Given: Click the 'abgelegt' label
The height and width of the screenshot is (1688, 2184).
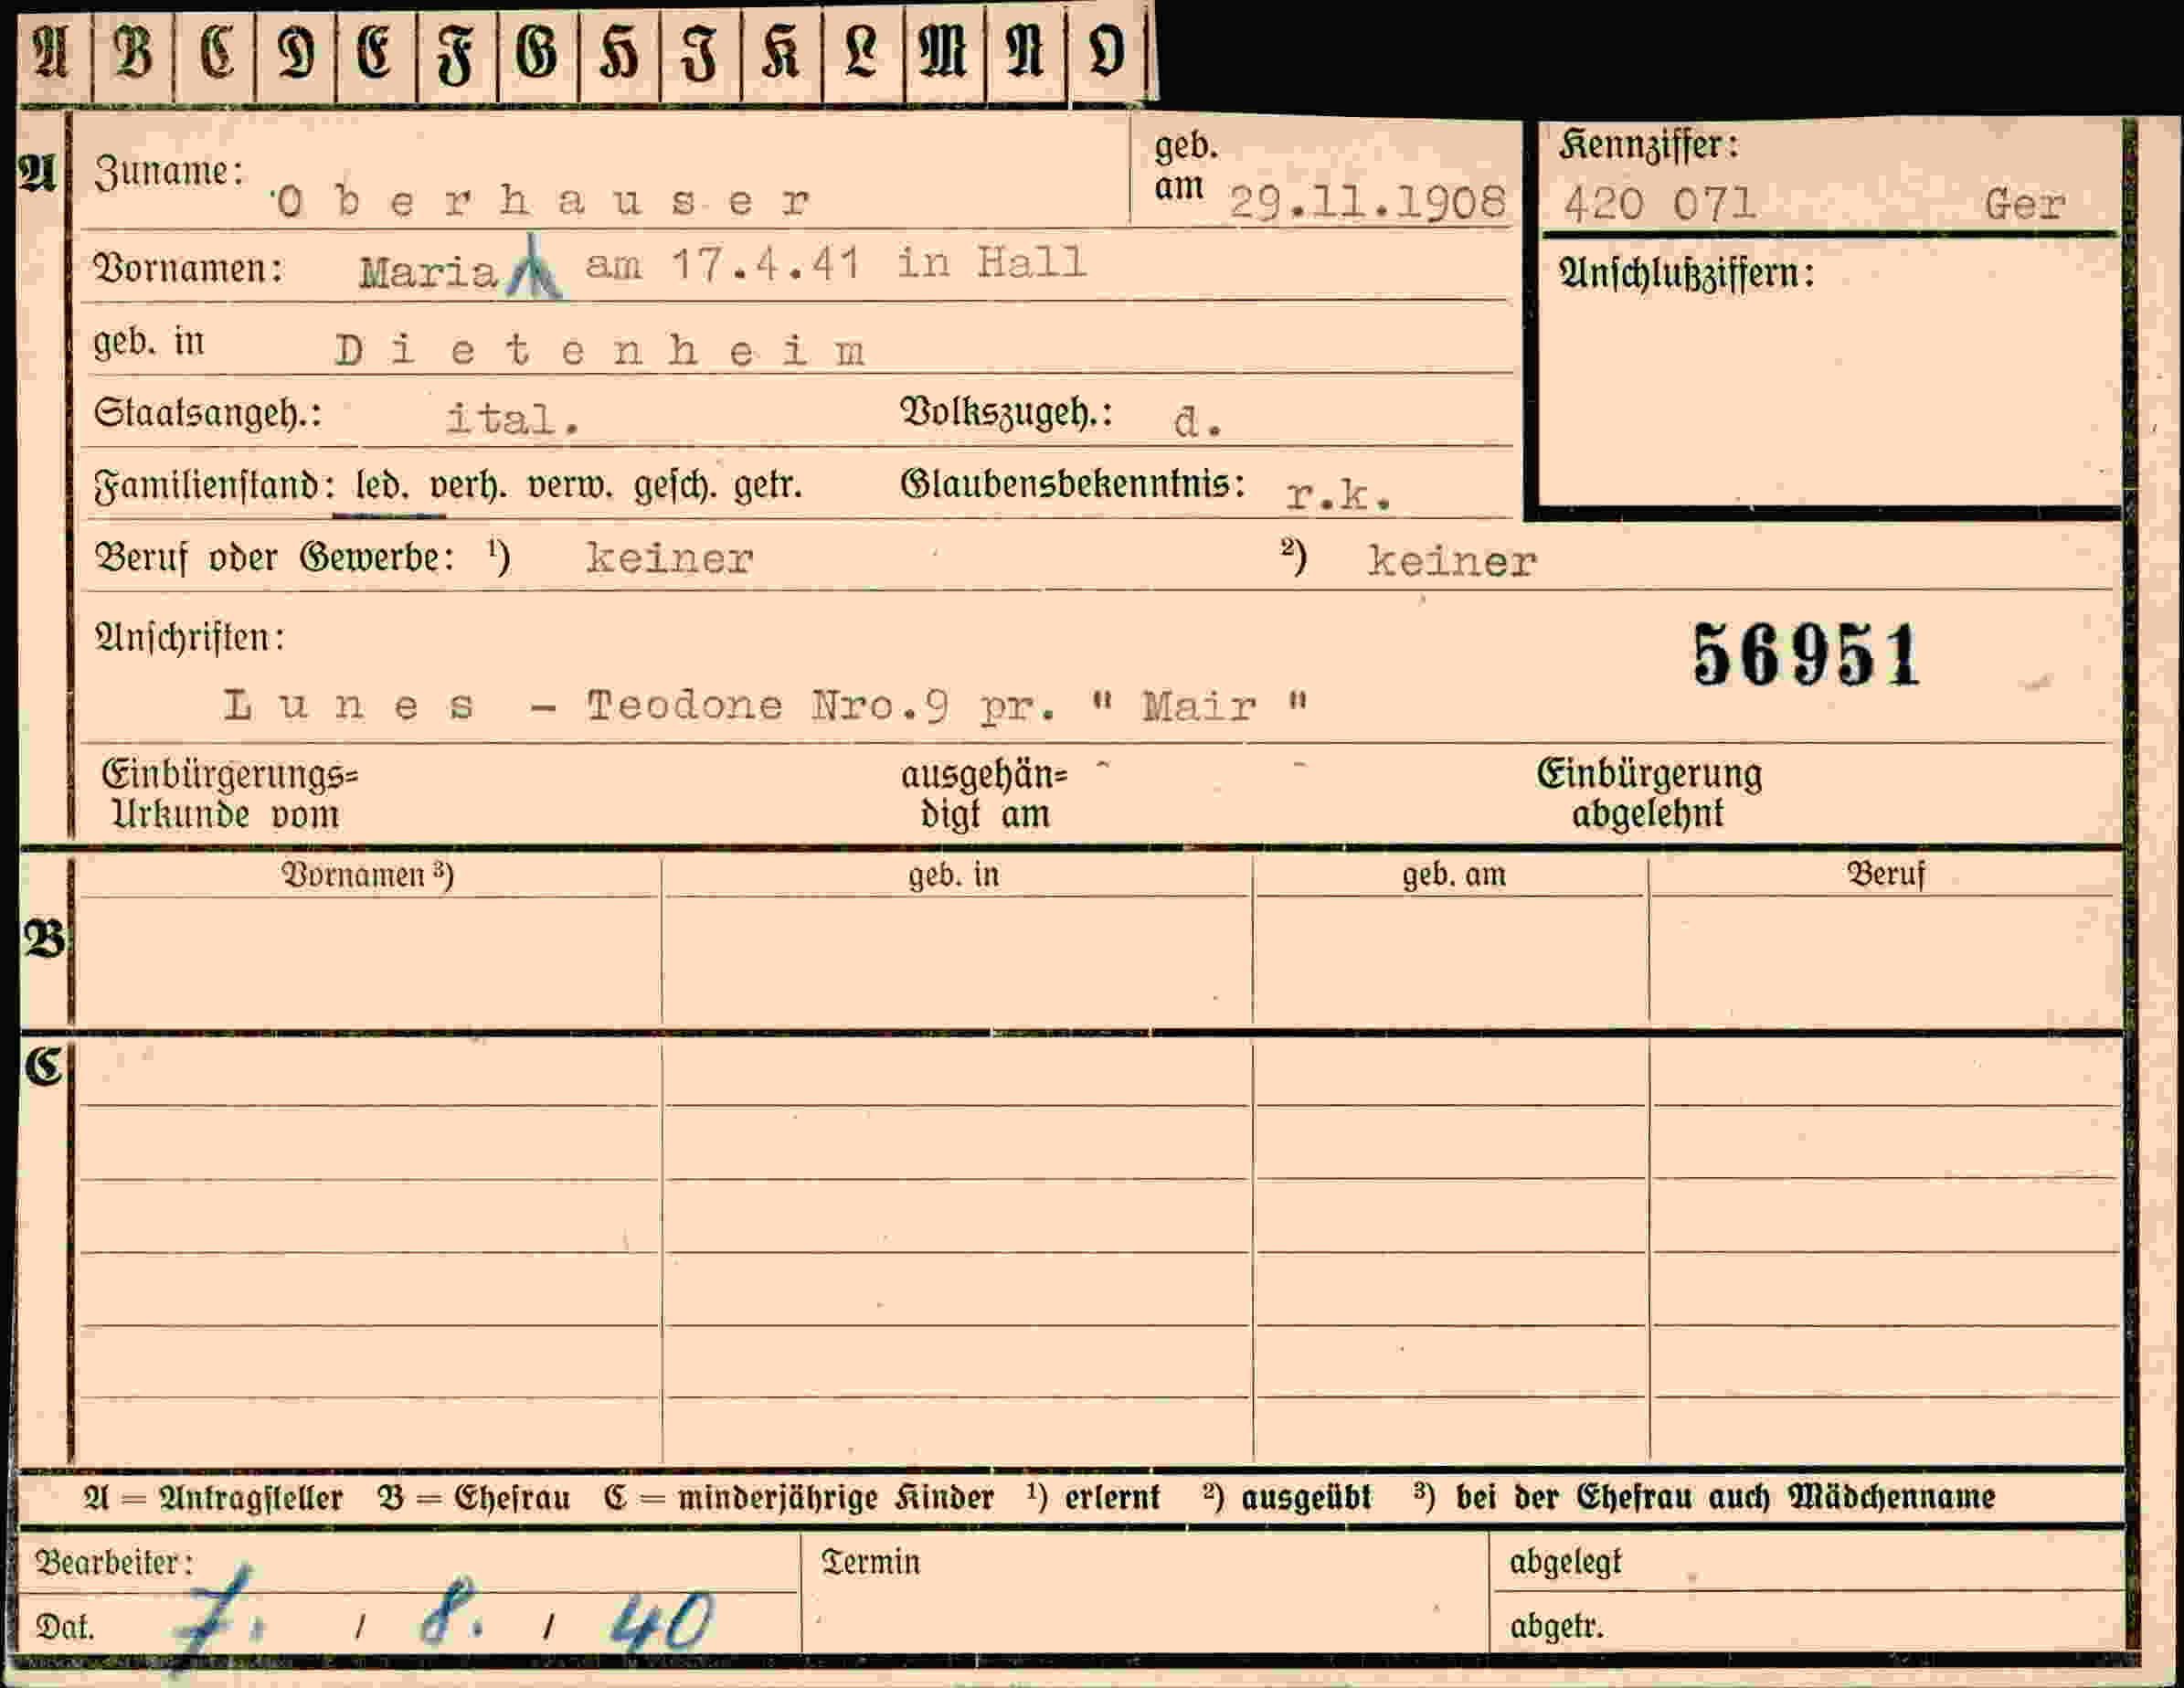Looking at the screenshot, I should 1564,1562.
